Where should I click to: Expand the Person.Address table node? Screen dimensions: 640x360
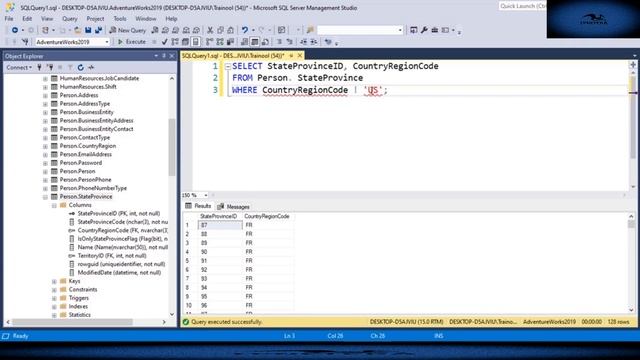click(x=45, y=96)
